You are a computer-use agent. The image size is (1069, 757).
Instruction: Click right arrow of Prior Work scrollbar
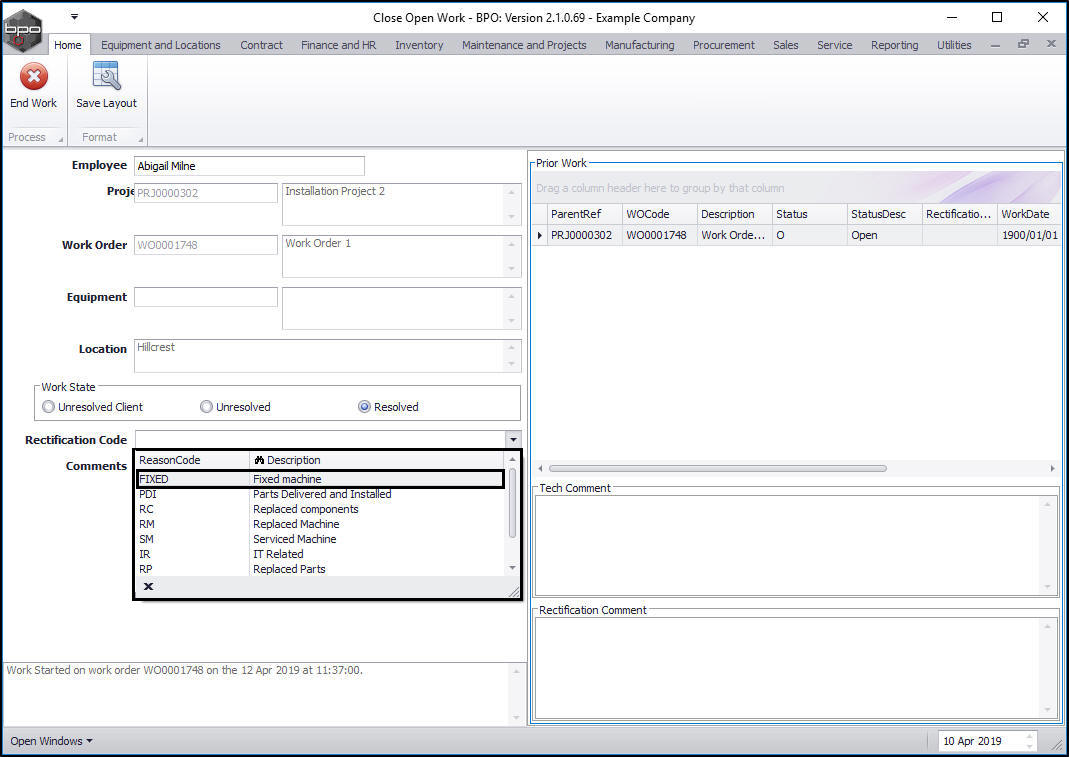[x=1053, y=469]
